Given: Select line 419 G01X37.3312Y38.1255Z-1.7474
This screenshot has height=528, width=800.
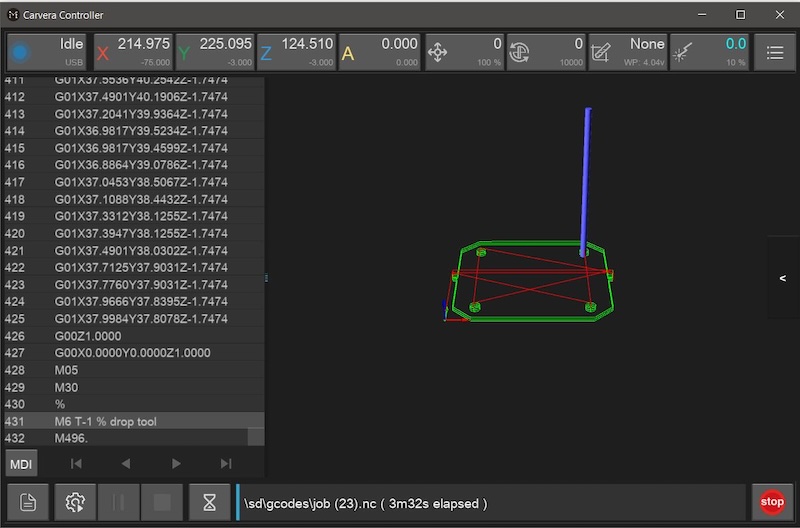Looking at the screenshot, I should tap(134, 216).
